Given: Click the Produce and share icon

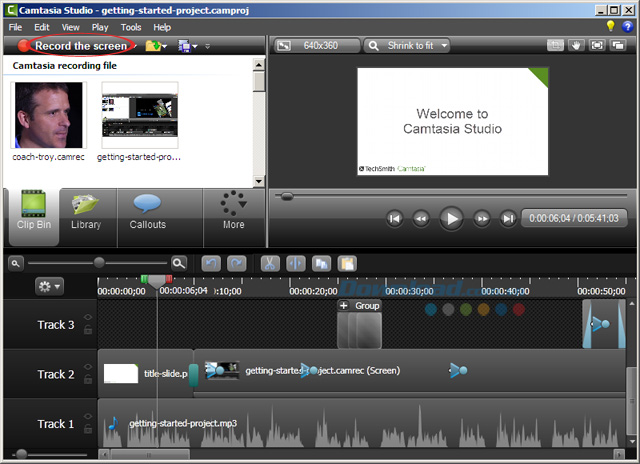Looking at the screenshot, I should point(184,46).
